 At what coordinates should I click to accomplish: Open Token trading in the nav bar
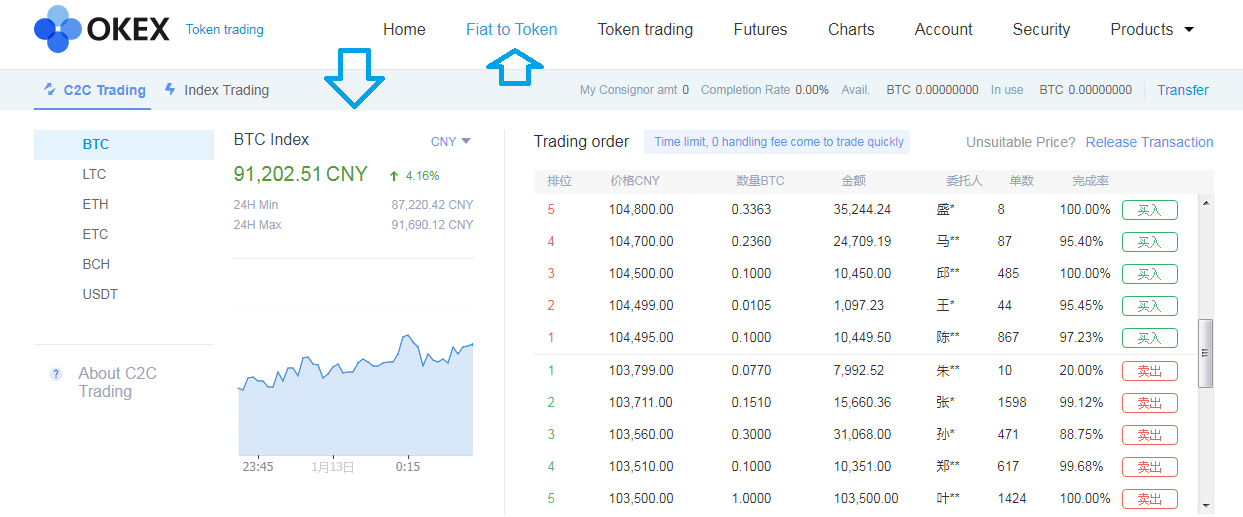(645, 30)
